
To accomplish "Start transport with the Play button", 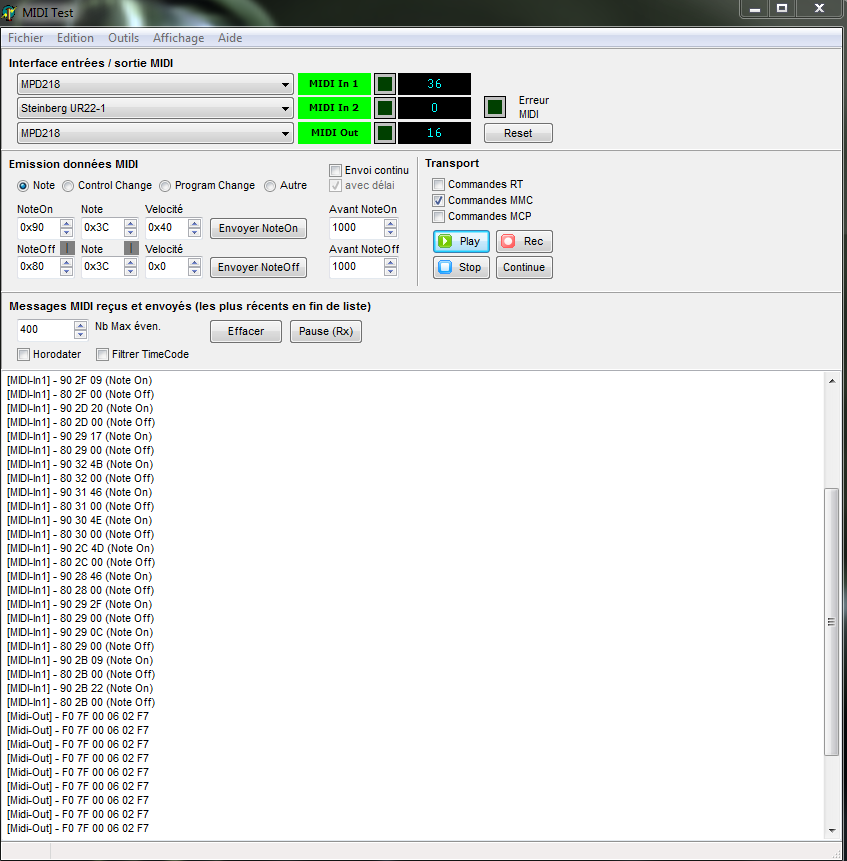I will 461,242.
